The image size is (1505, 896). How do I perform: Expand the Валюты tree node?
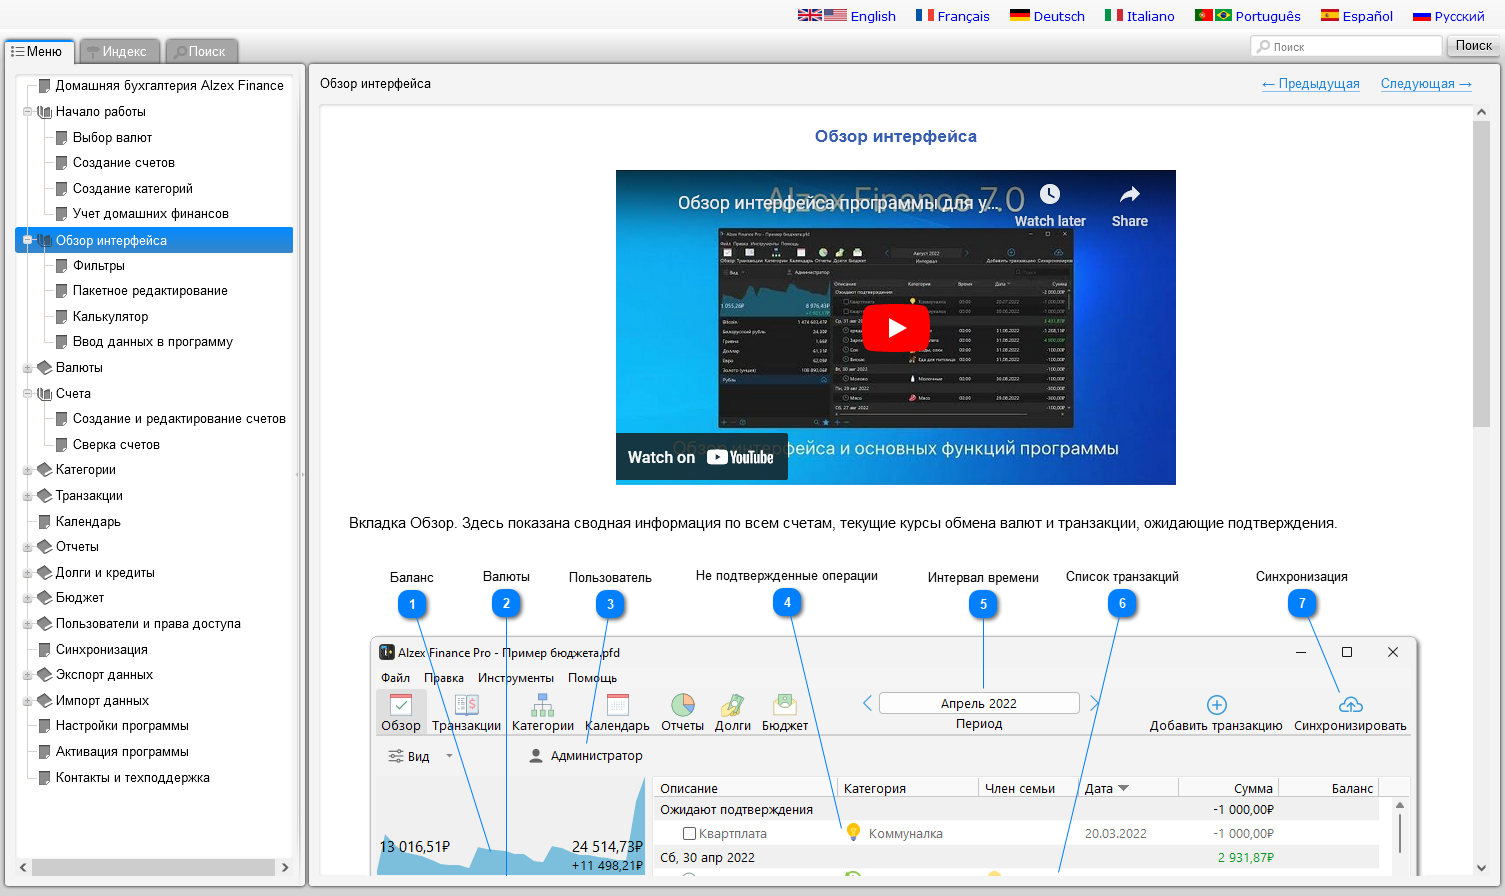click(x=28, y=368)
